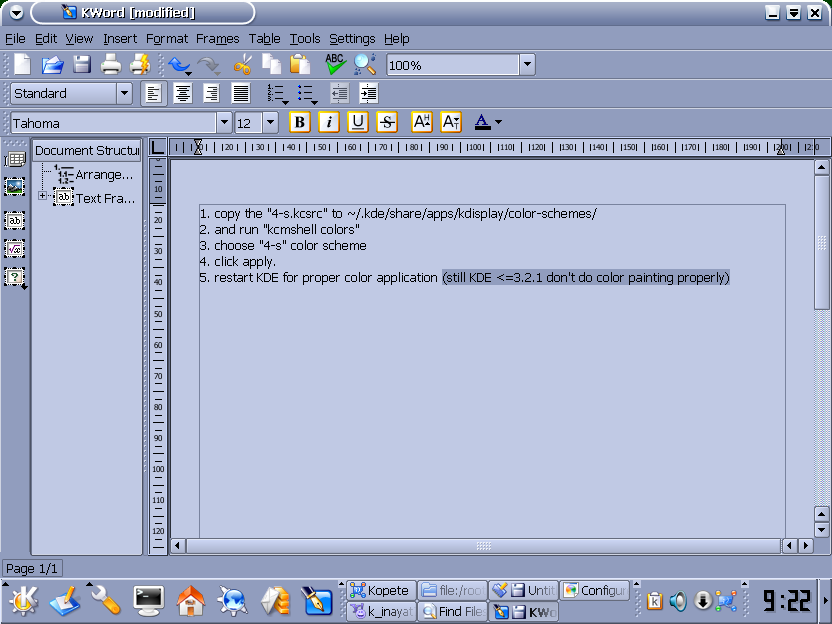The height and width of the screenshot is (624, 832).
Task: Align paragraph right
Action: [211, 94]
